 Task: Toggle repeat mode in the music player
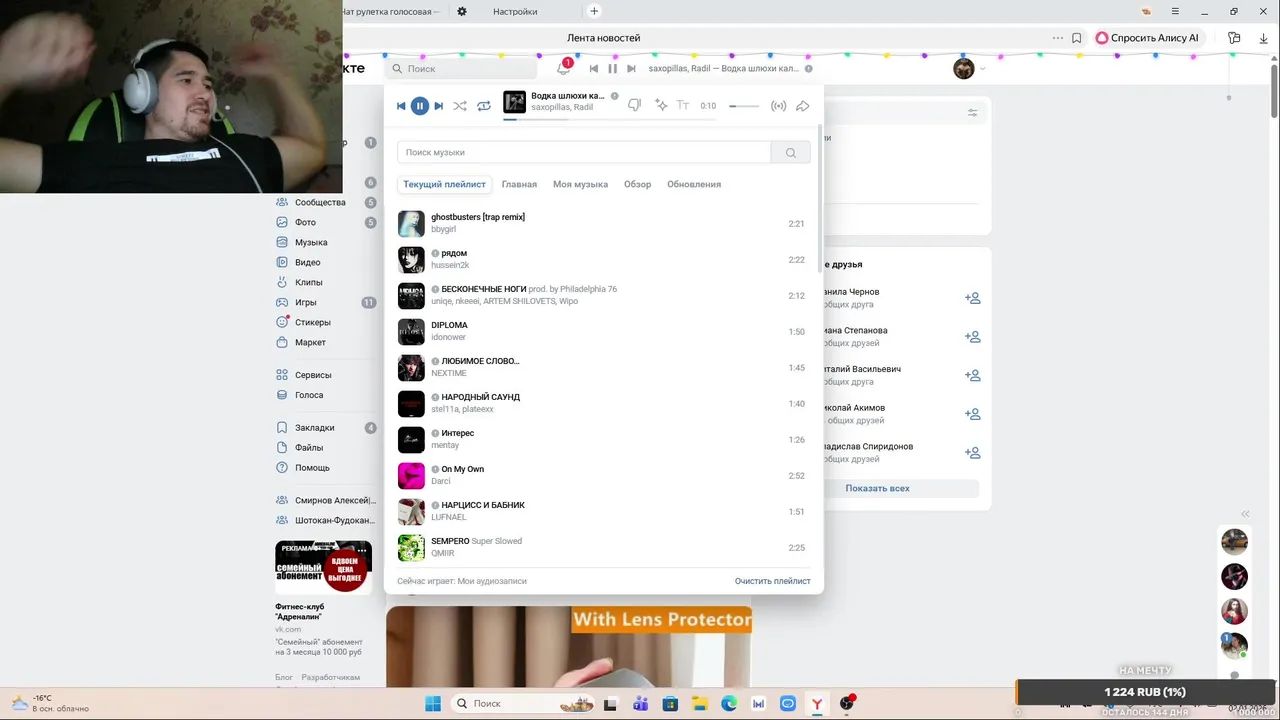pyautogui.click(x=484, y=105)
